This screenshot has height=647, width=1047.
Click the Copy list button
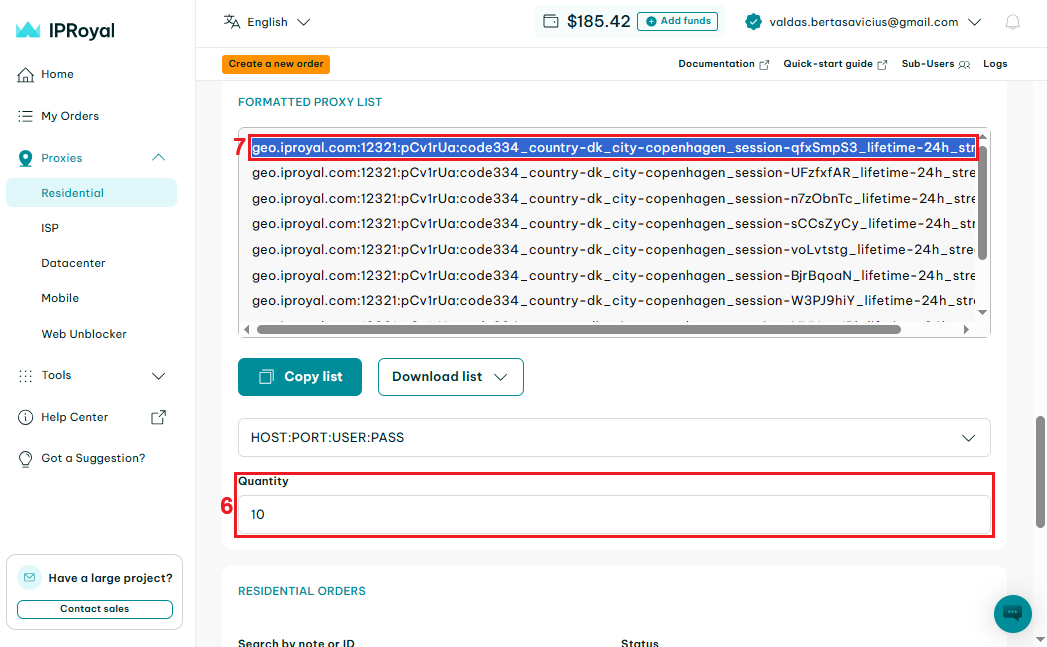pos(300,377)
